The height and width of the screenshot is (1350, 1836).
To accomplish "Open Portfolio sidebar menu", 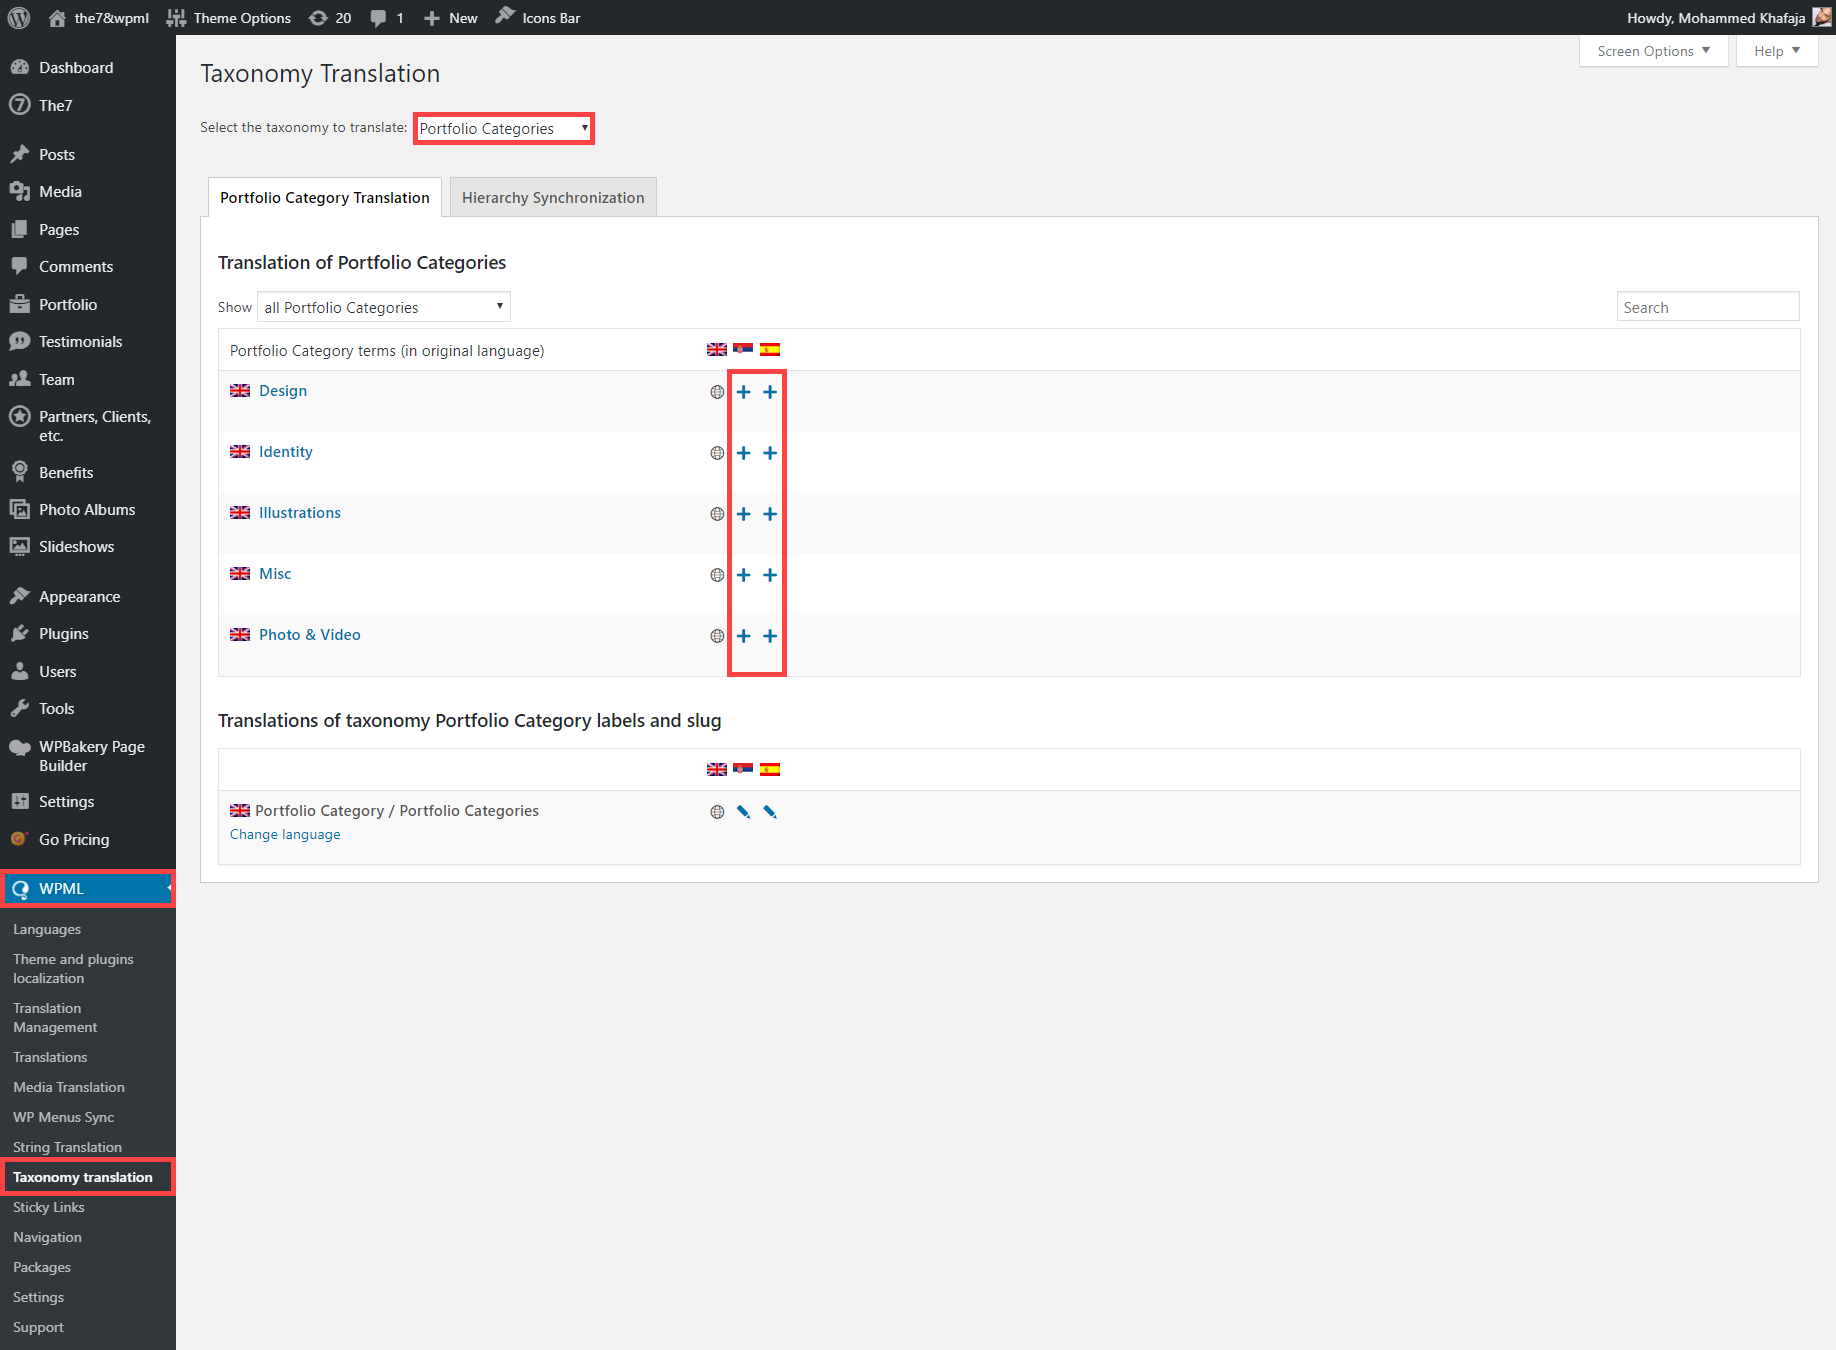I will coord(88,305).
